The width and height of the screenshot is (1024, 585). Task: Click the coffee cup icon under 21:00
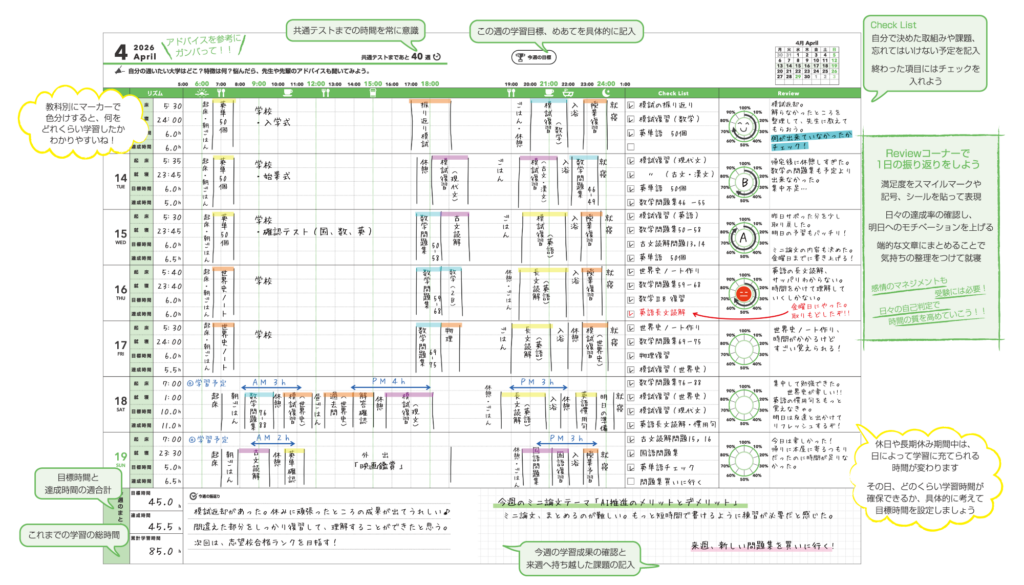(x=547, y=93)
